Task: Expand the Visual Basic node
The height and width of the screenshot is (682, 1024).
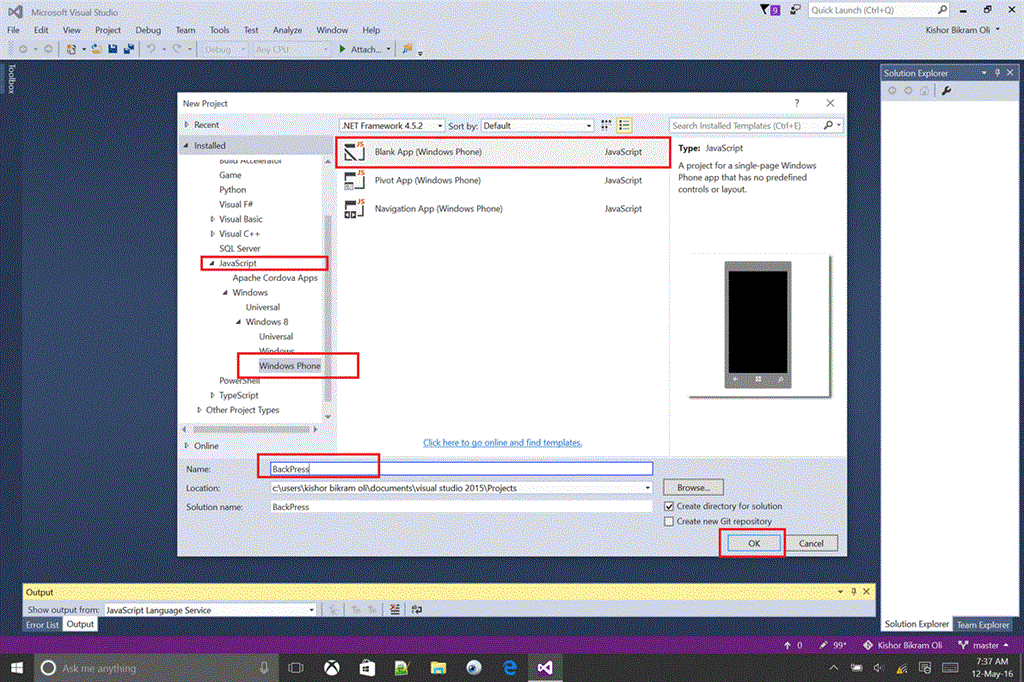Action: pyautogui.click(x=212, y=219)
